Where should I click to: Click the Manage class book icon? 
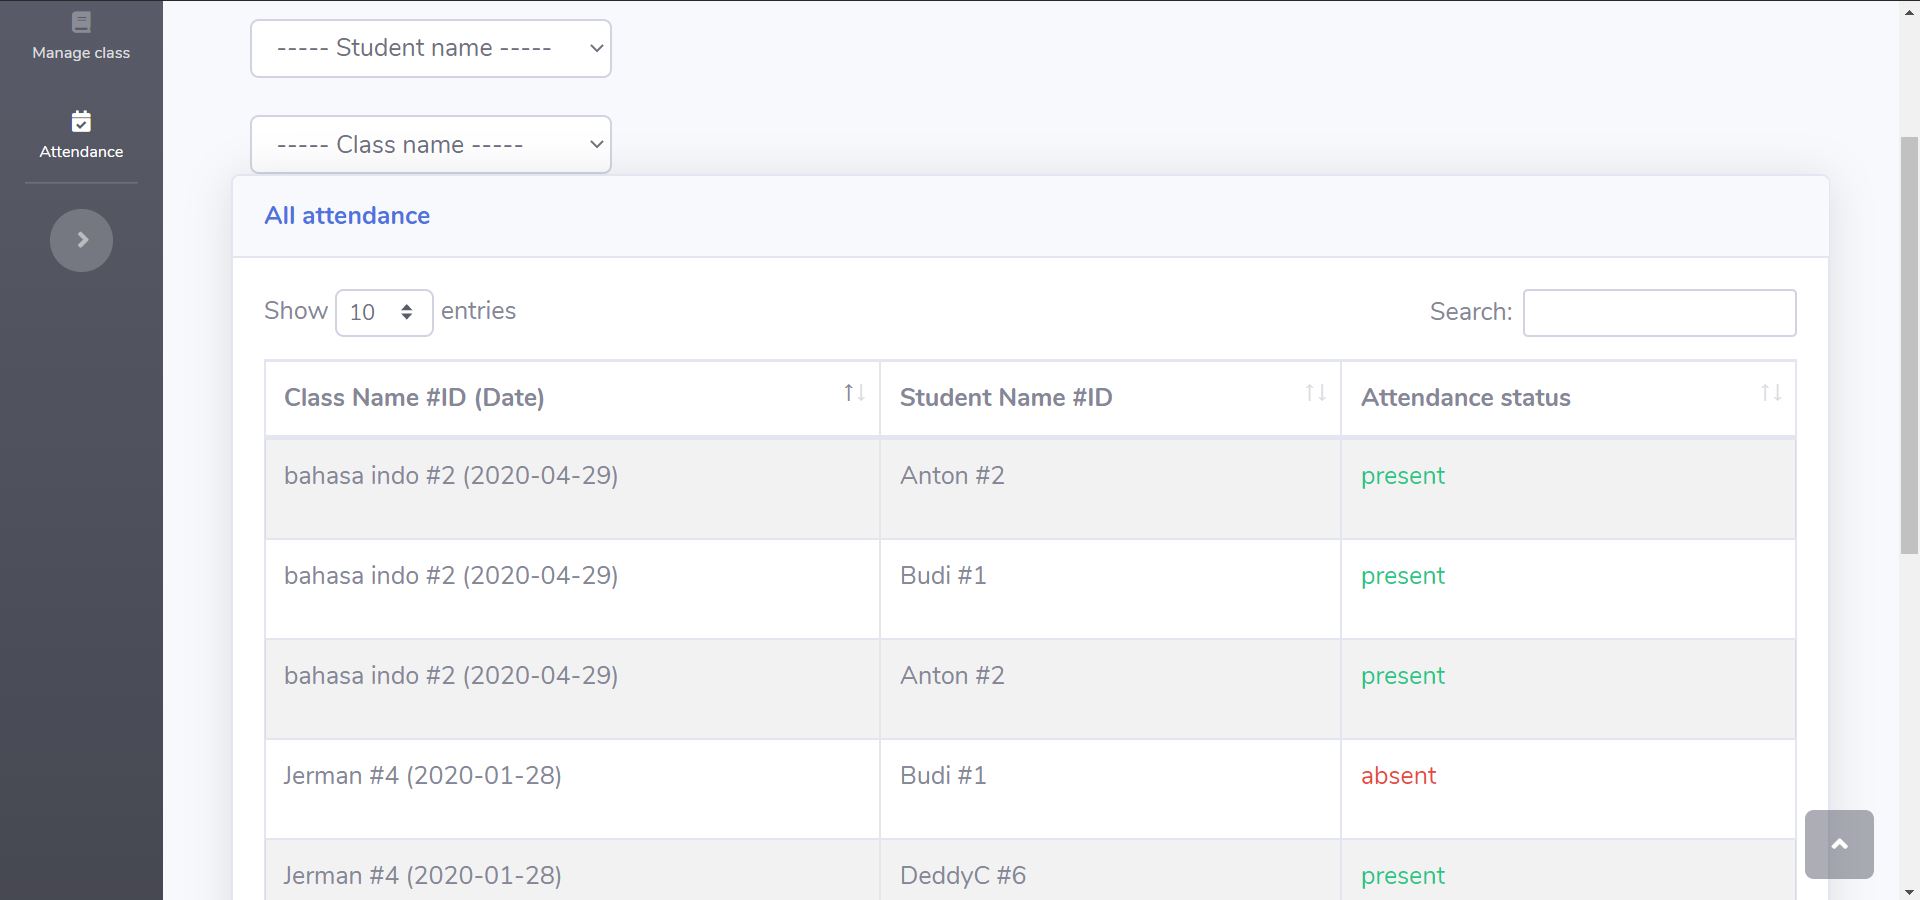[x=81, y=22]
